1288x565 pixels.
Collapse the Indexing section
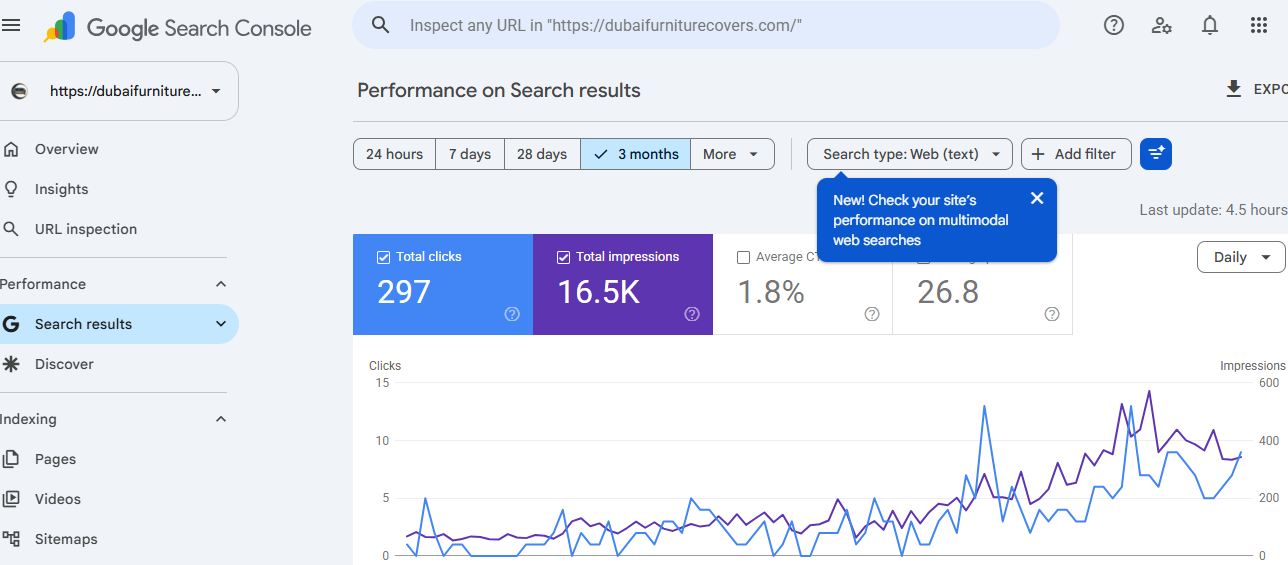[221, 419]
